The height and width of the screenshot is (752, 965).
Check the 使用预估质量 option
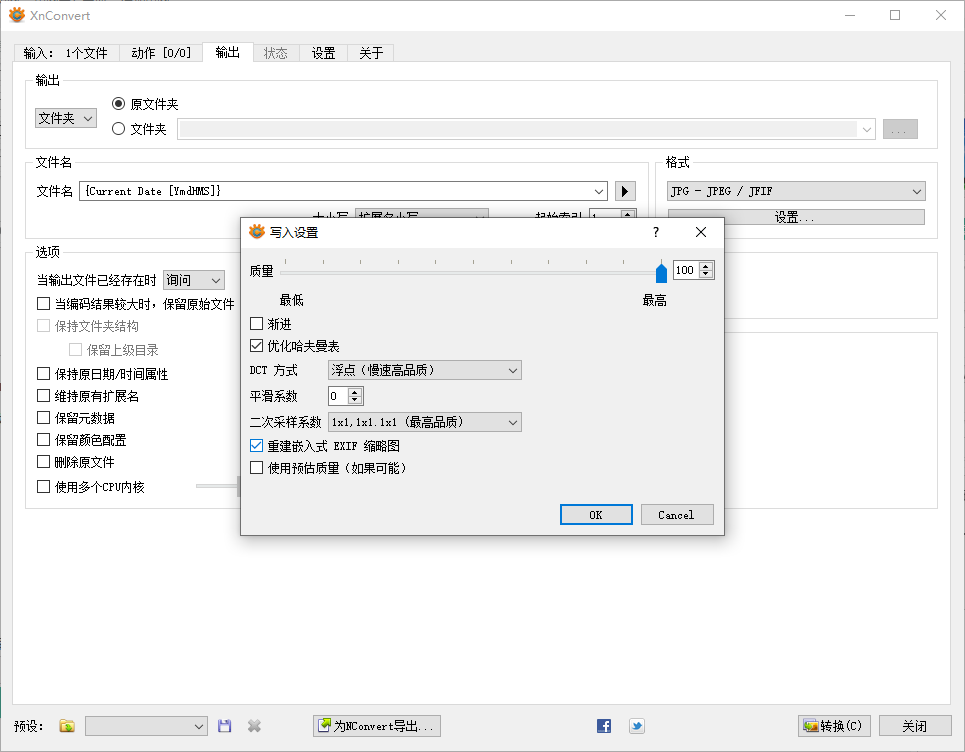(x=257, y=469)
